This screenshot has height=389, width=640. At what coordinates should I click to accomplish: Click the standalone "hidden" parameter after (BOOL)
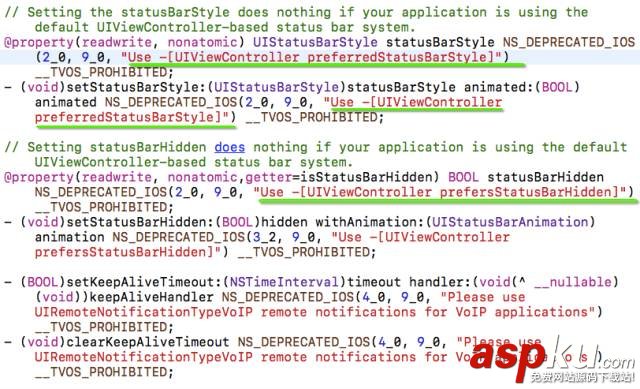pyautogui.click(x=284, y=222)
